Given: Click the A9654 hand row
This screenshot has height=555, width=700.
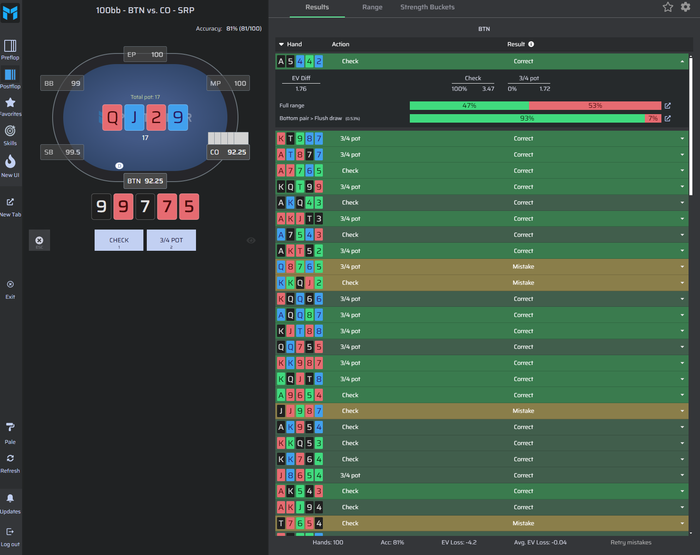Looking at the screenshot, I should [x=482, y=395].
